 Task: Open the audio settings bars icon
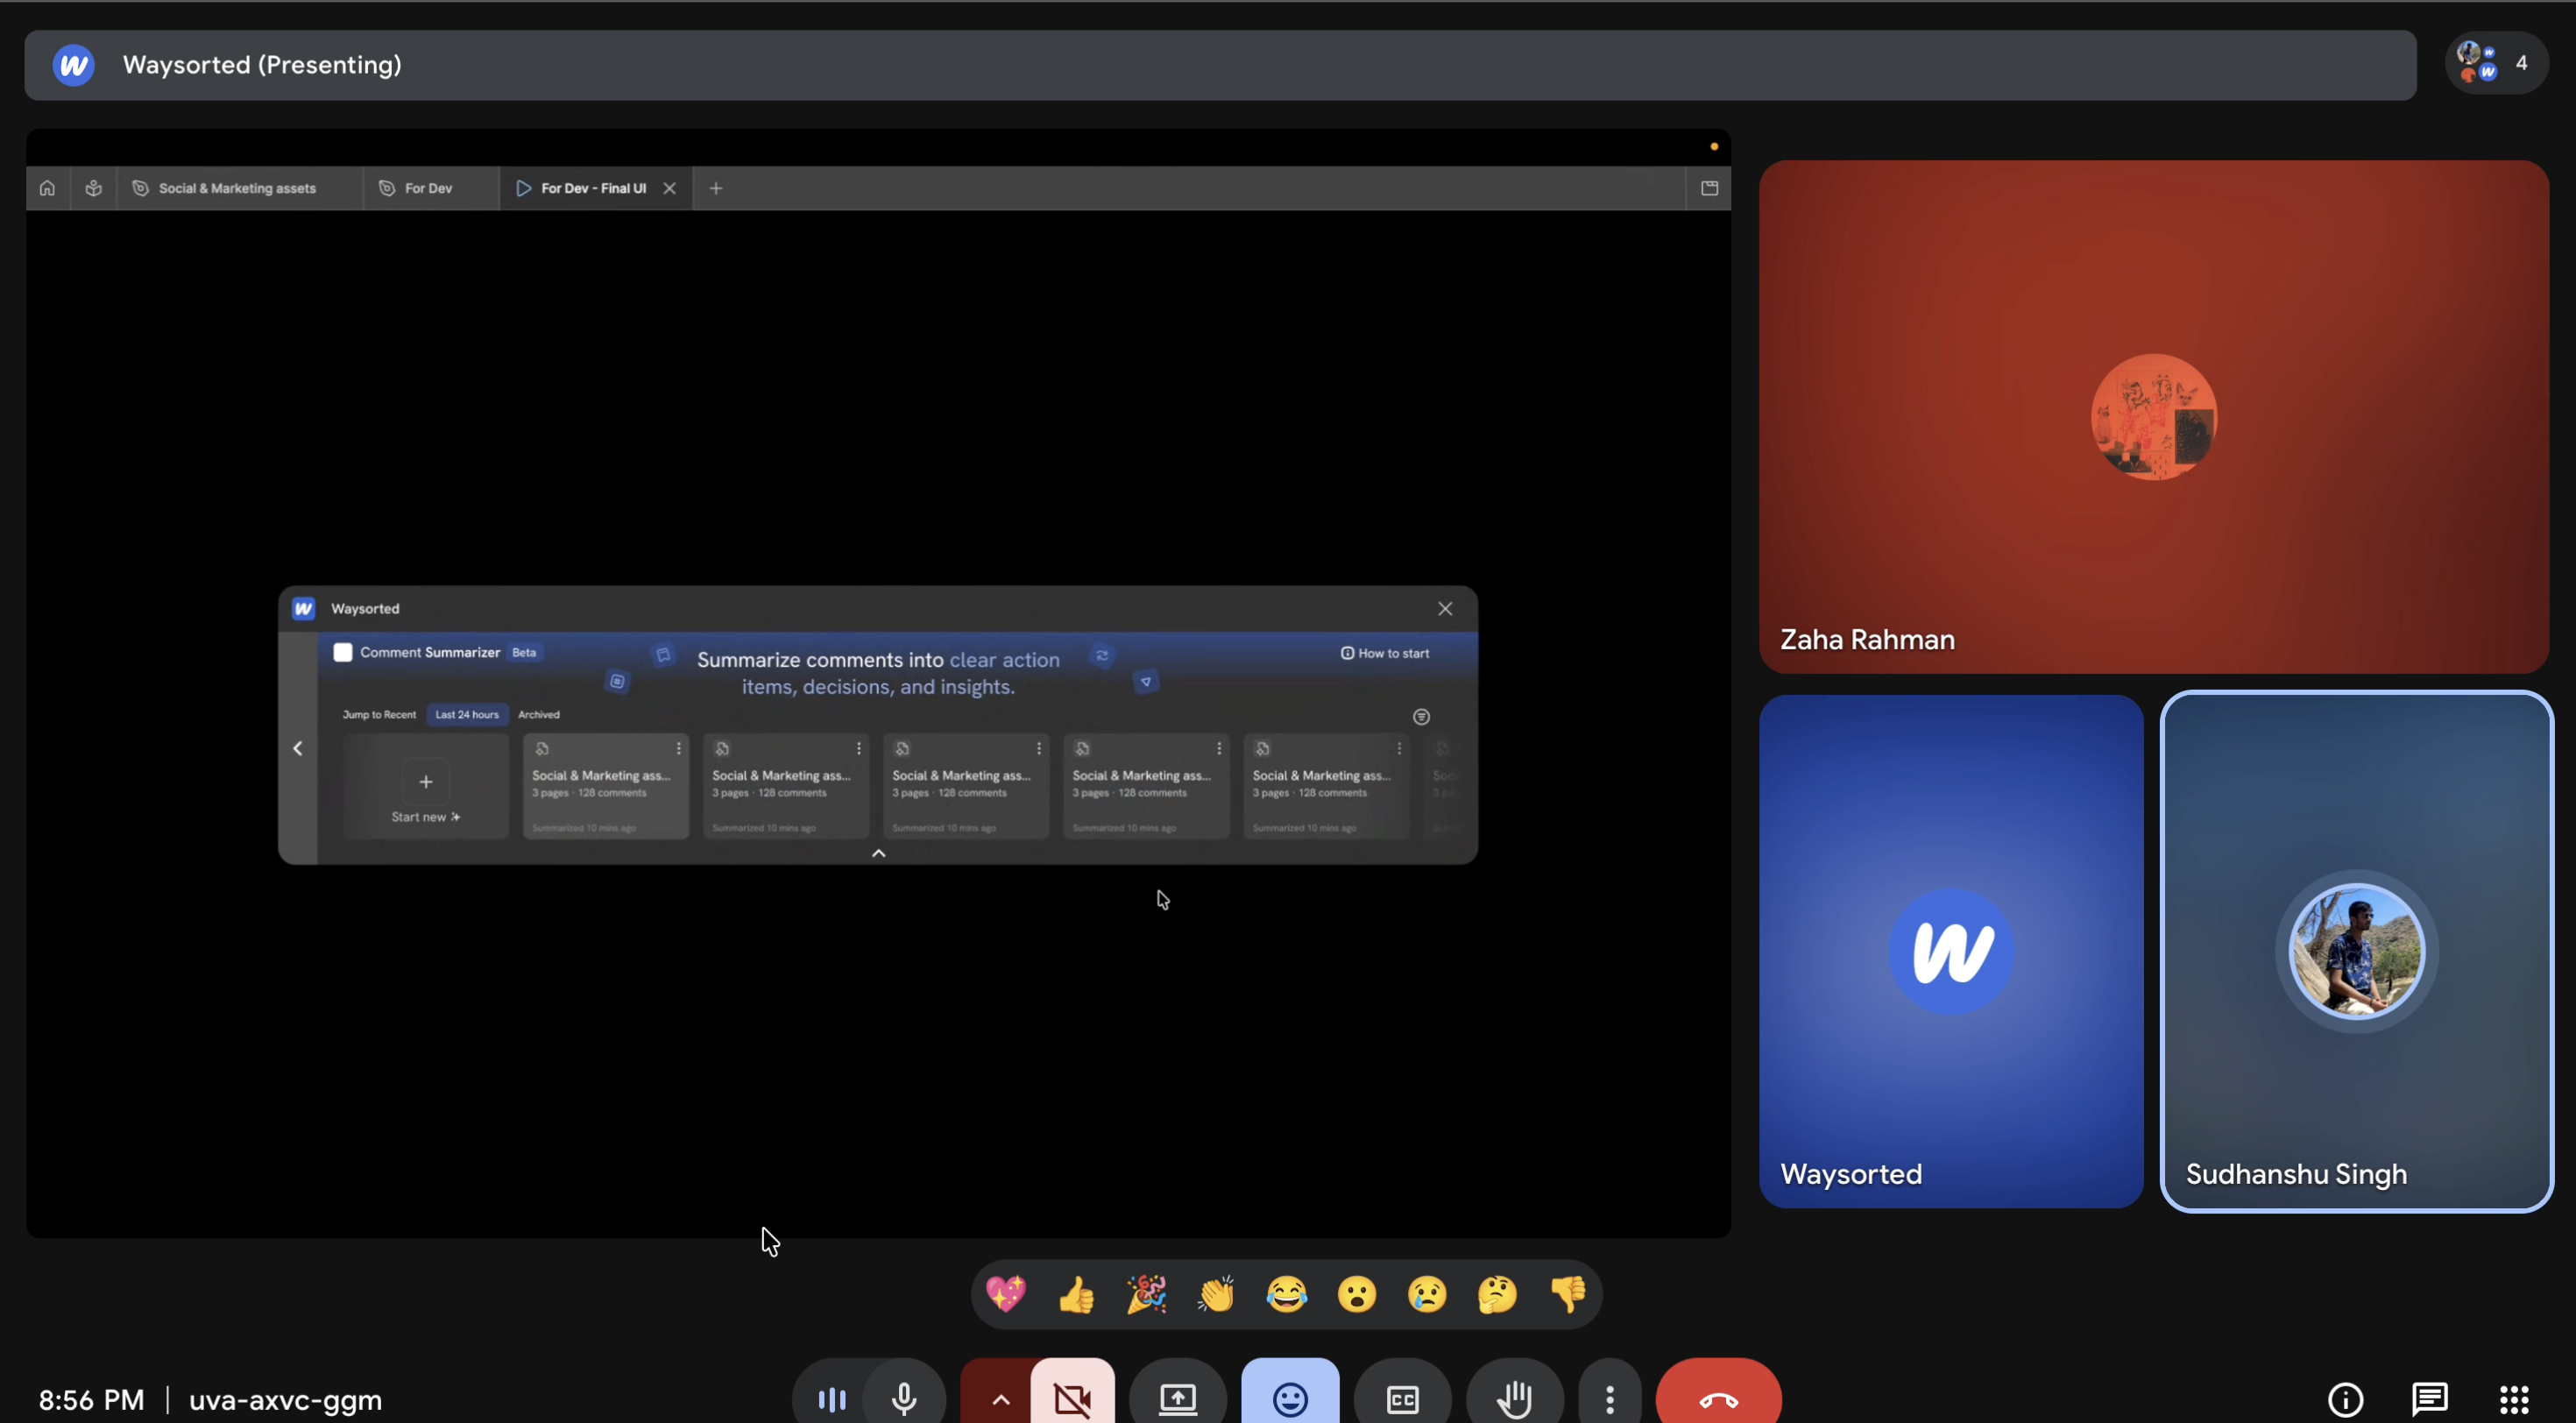tap(831, 1398)
